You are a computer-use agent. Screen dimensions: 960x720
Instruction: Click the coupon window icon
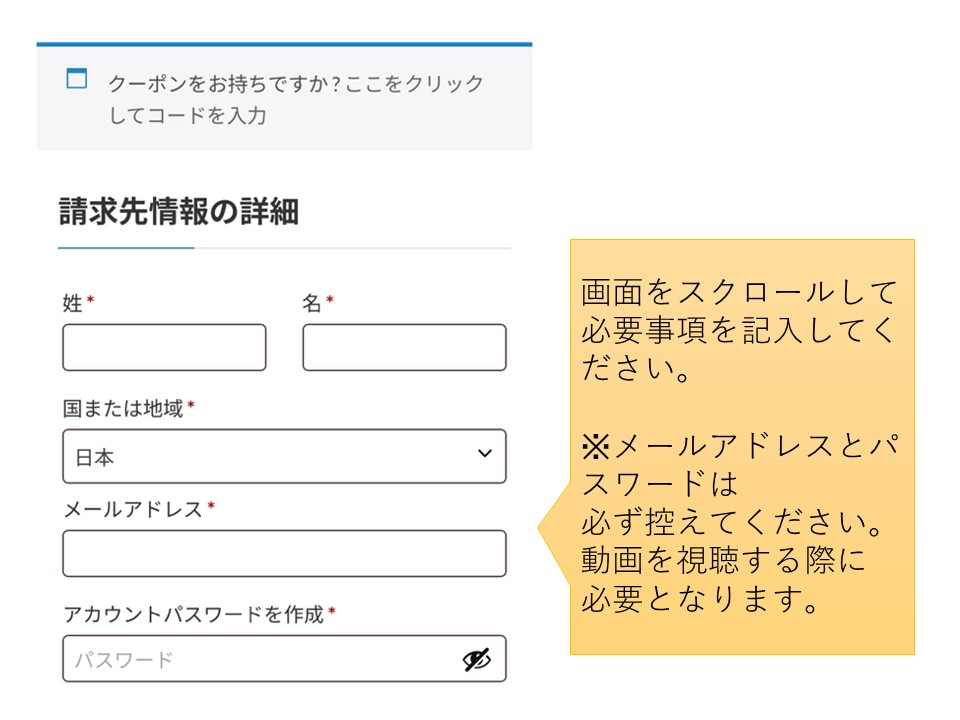click(77, 78)
